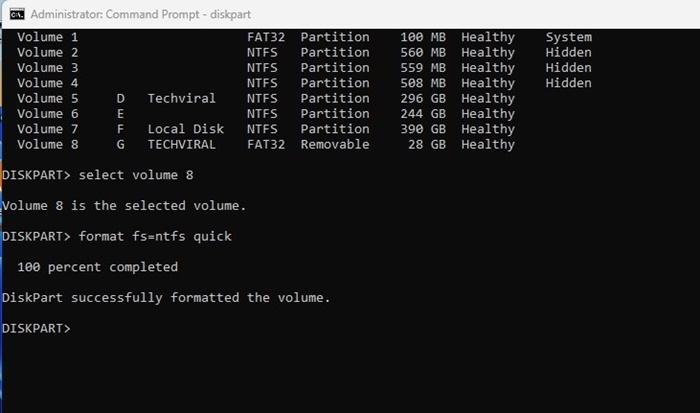This screenshot has width=700, height=413.
Task: Click the 'select volume 8' command line
Action: pos(136,175)
